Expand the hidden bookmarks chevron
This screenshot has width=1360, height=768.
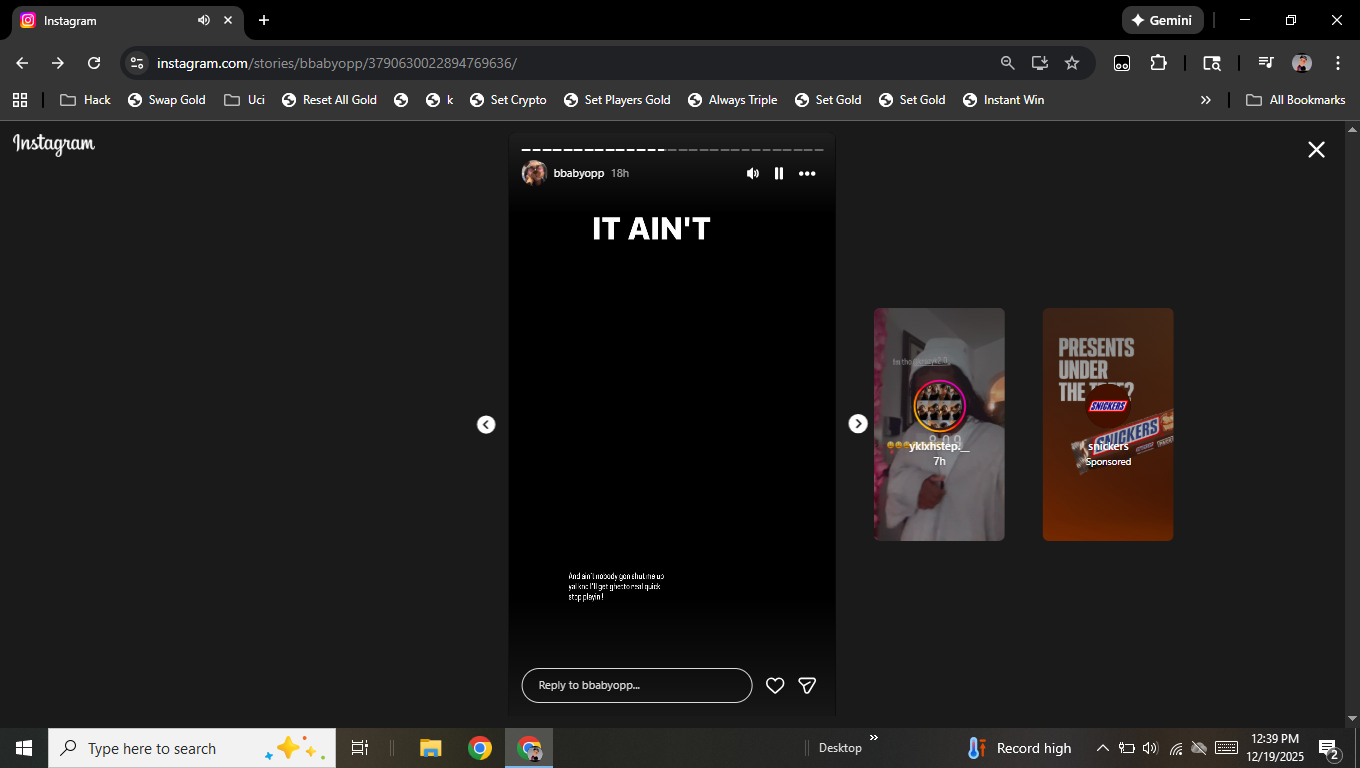tap(1205, 100)
